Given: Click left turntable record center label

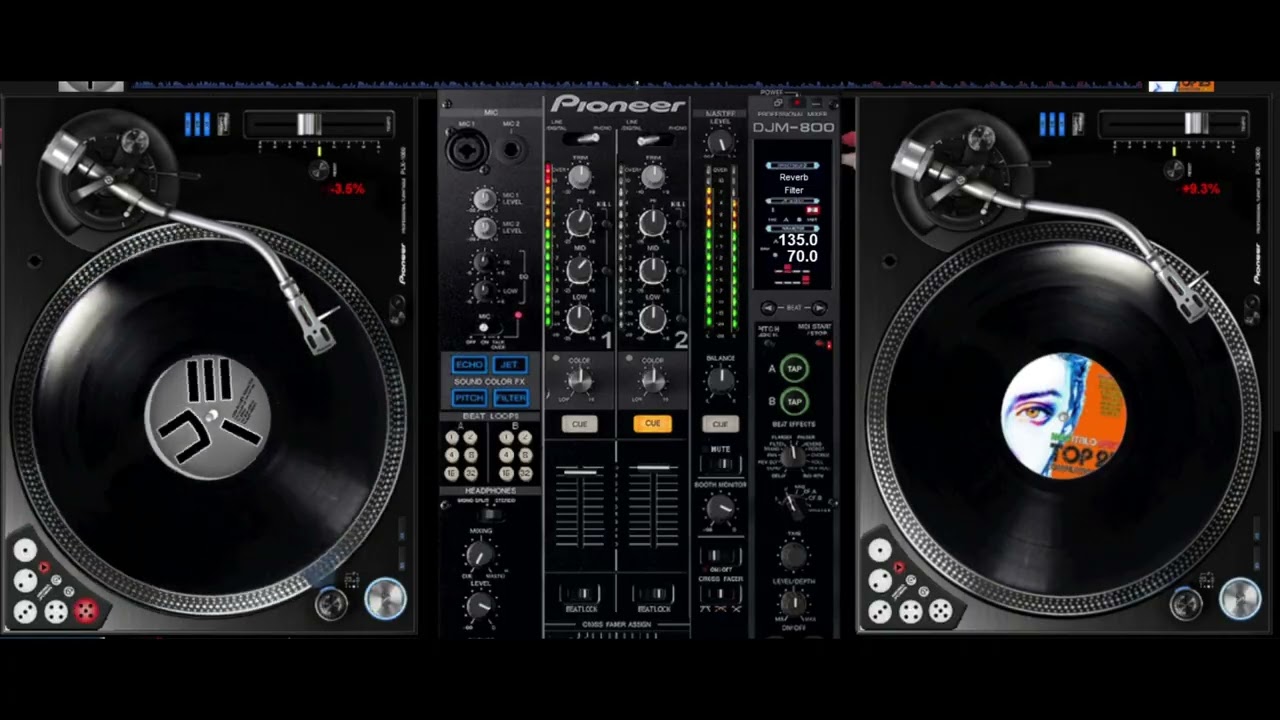Looking at the screenshot, I should pos(208,417).
